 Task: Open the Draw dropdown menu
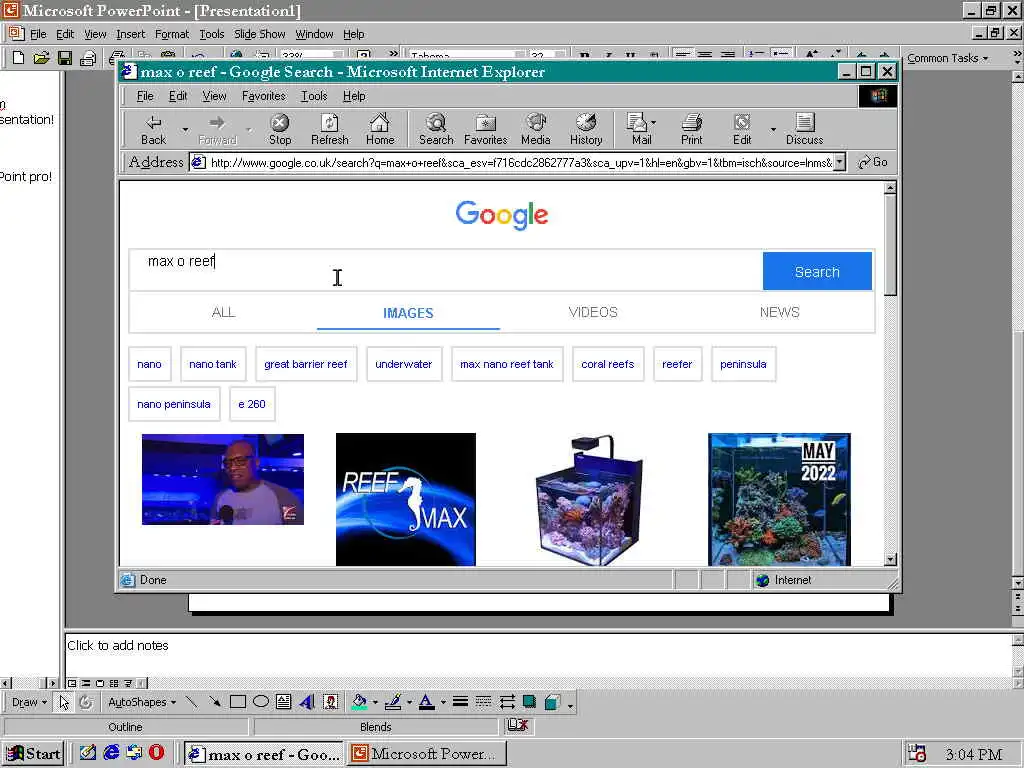point(29,702)
